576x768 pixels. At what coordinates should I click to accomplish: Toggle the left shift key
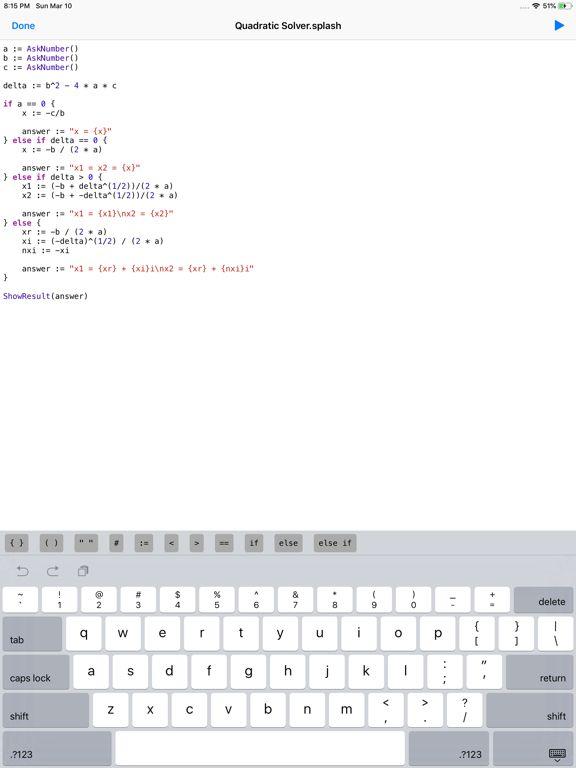pyautogui.click(x=46, y=710)
